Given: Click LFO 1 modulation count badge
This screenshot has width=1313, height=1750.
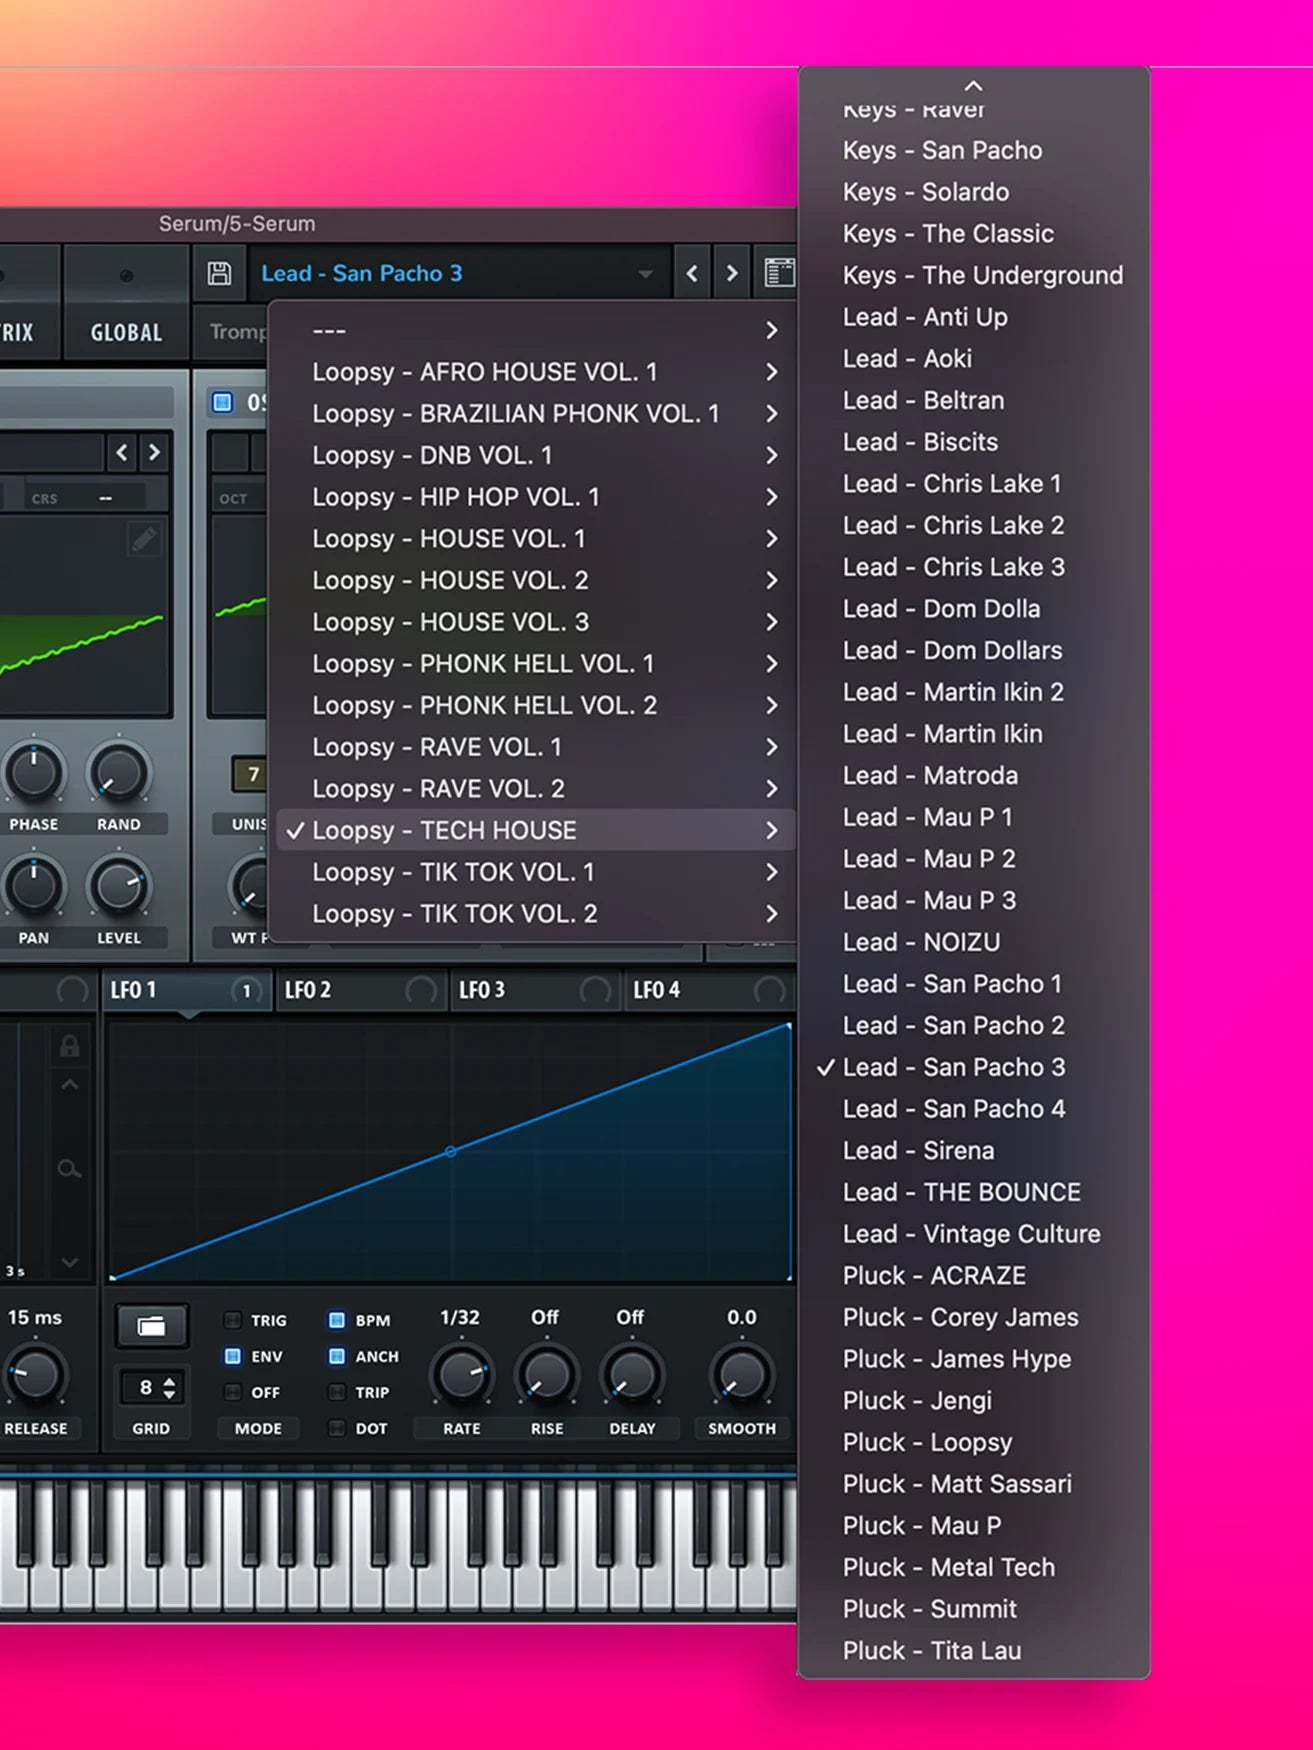Looking at the screenshot, I should pos(246,990).
